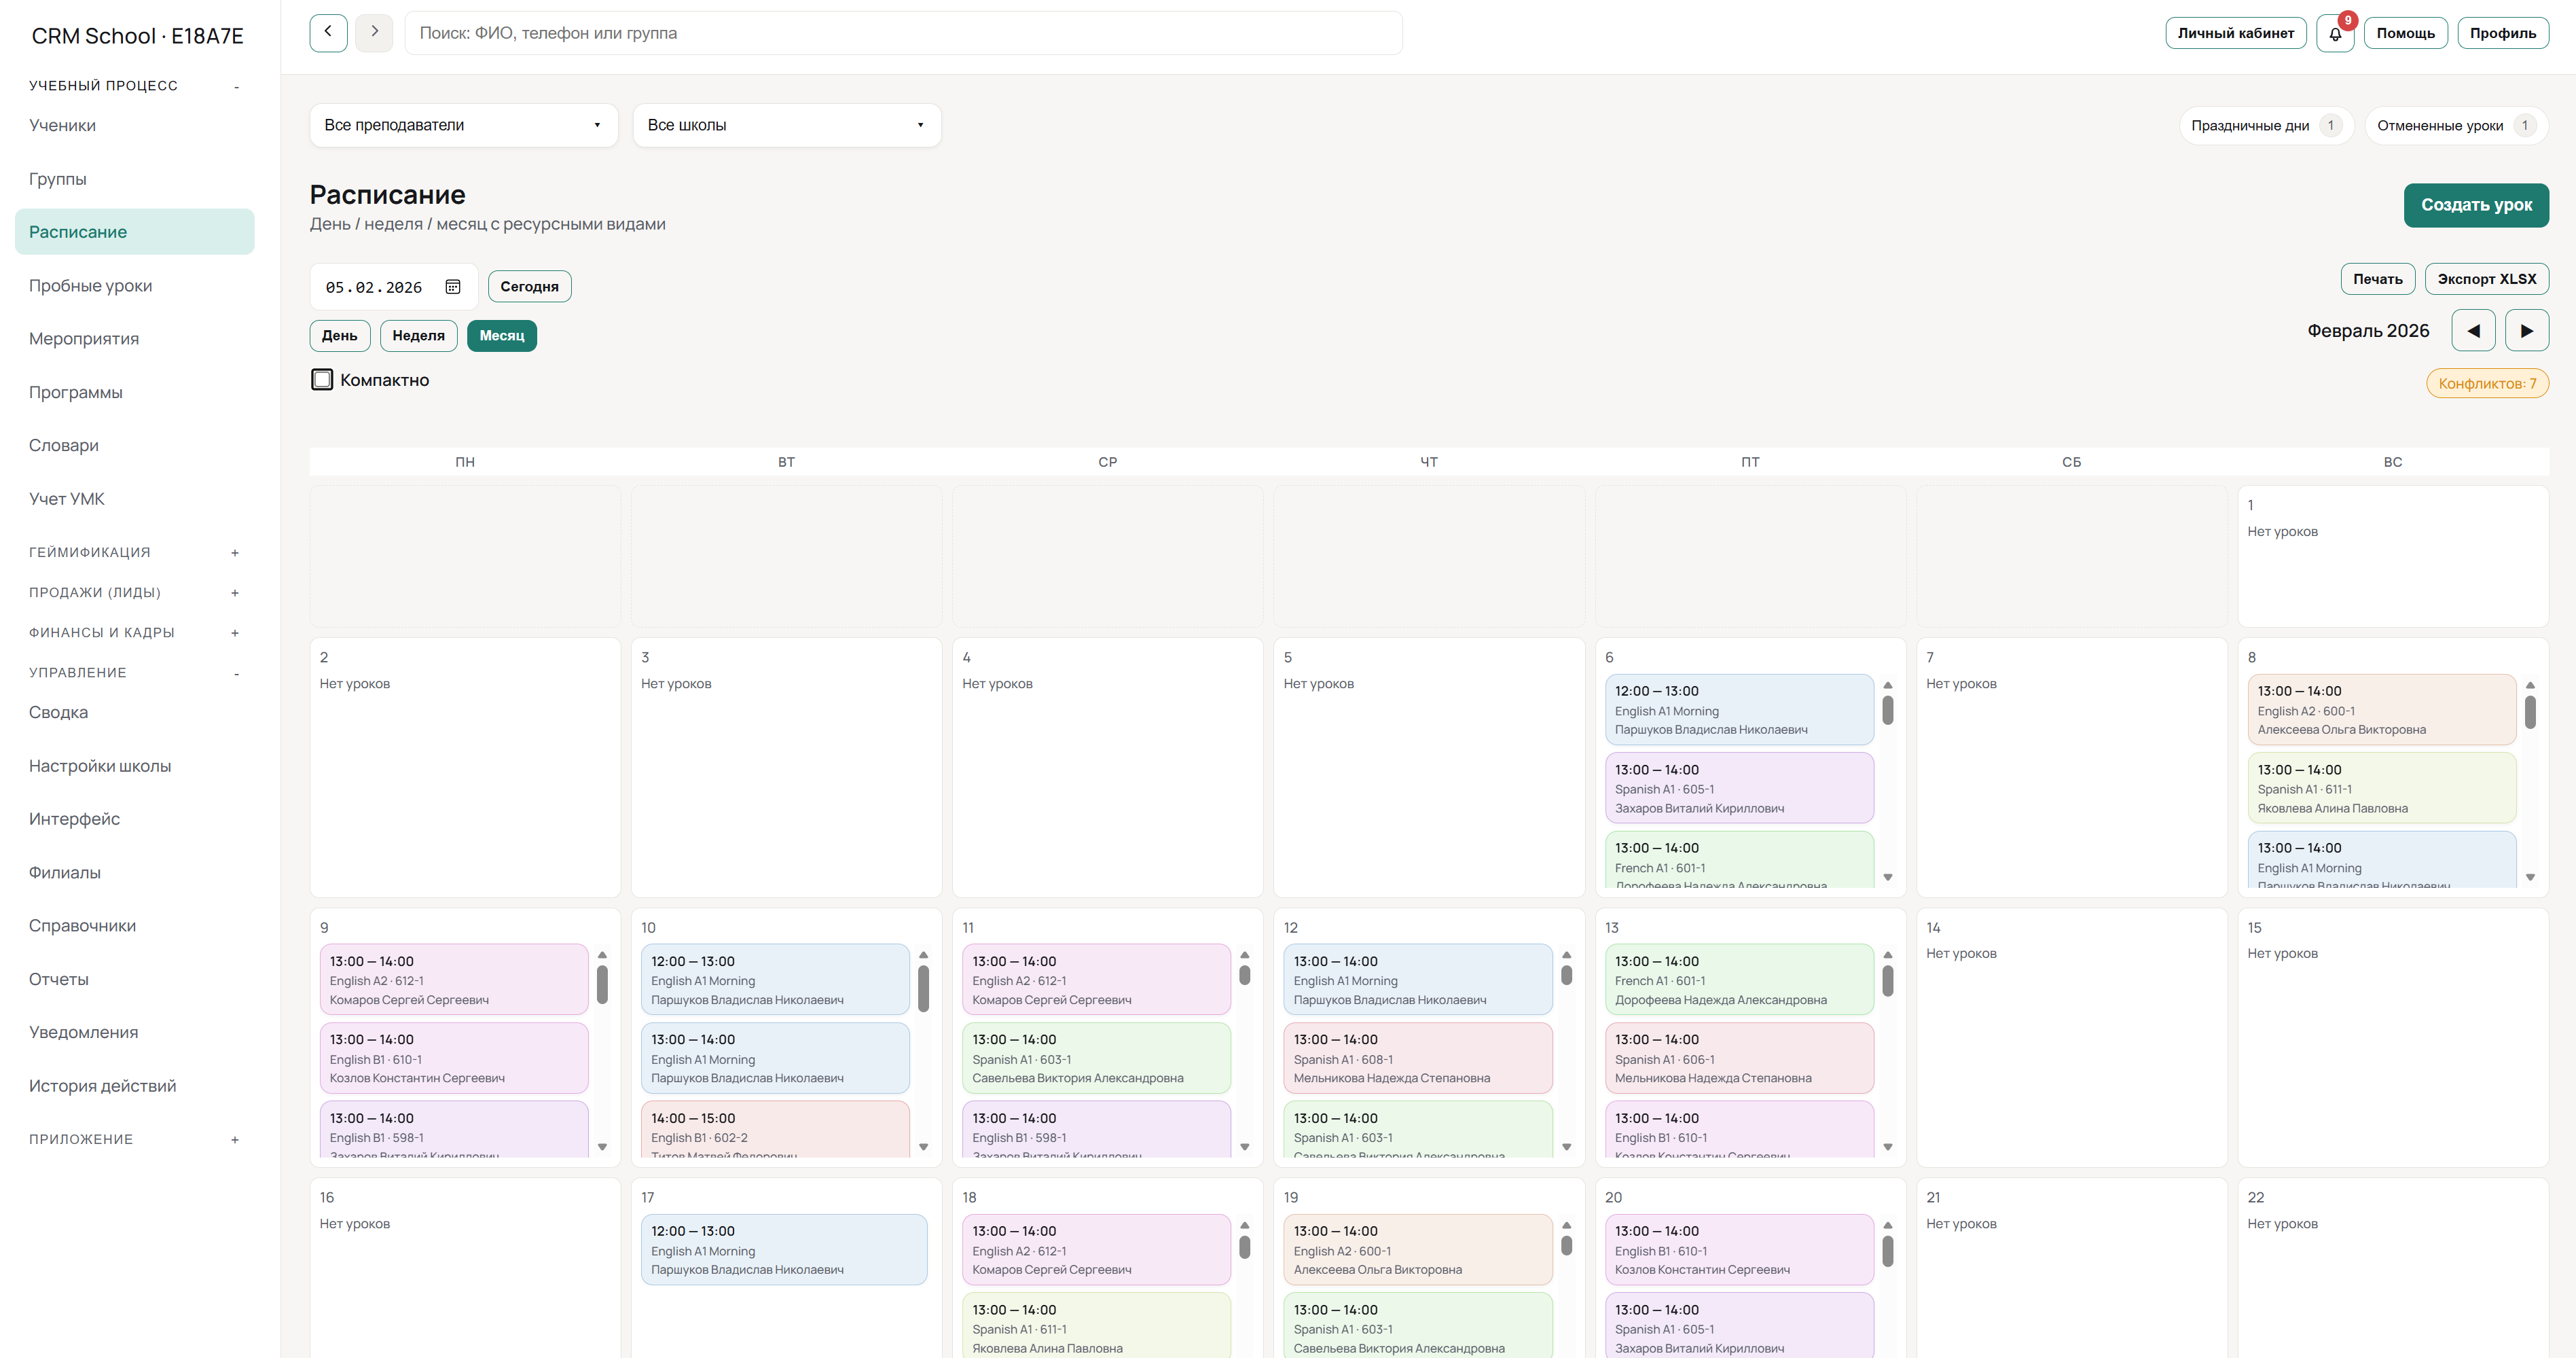The width and height of the screenshot is (2576, 1358).
Task: Click the Создать урок button
Action: click(2476, 205)
